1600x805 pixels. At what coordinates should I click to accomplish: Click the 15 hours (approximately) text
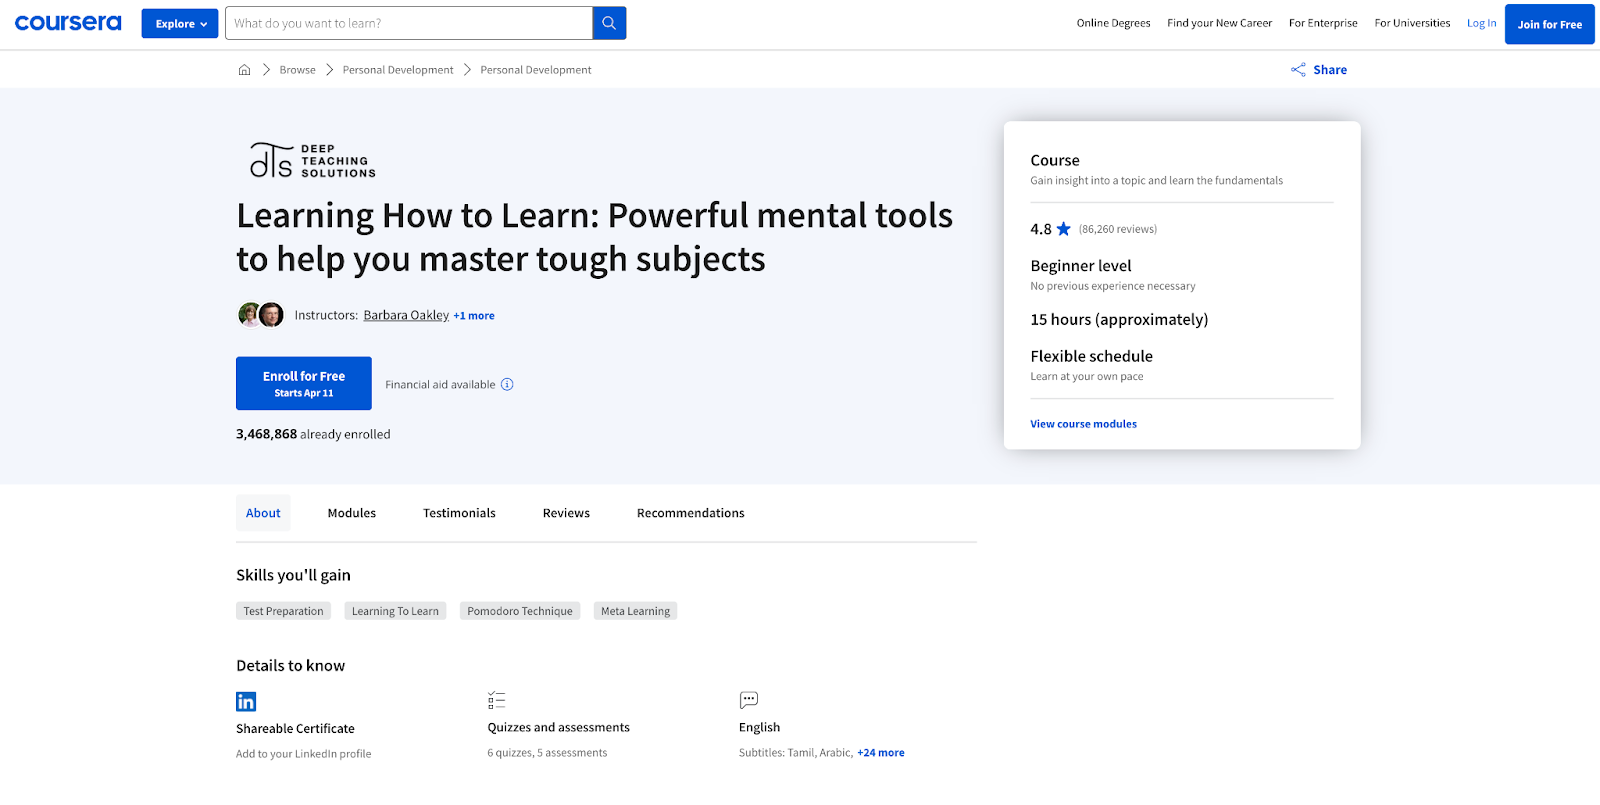click(1119, 319)
